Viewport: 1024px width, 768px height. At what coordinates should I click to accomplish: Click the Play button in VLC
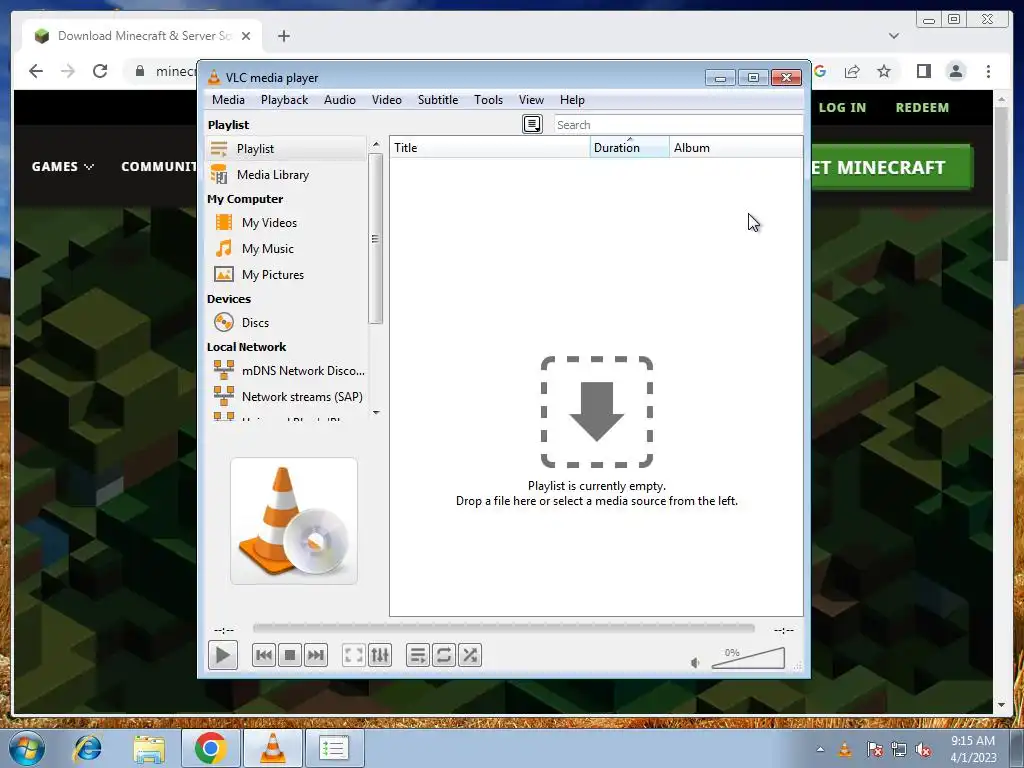pos(222,655)
